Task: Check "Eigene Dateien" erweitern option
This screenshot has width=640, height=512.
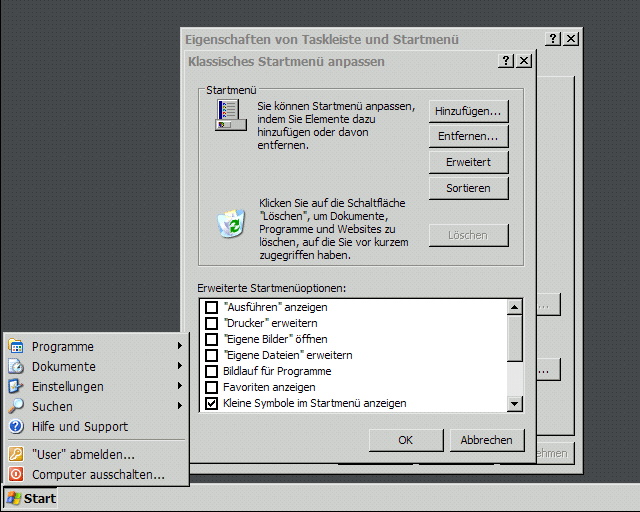Action: (x=211, y=355)
